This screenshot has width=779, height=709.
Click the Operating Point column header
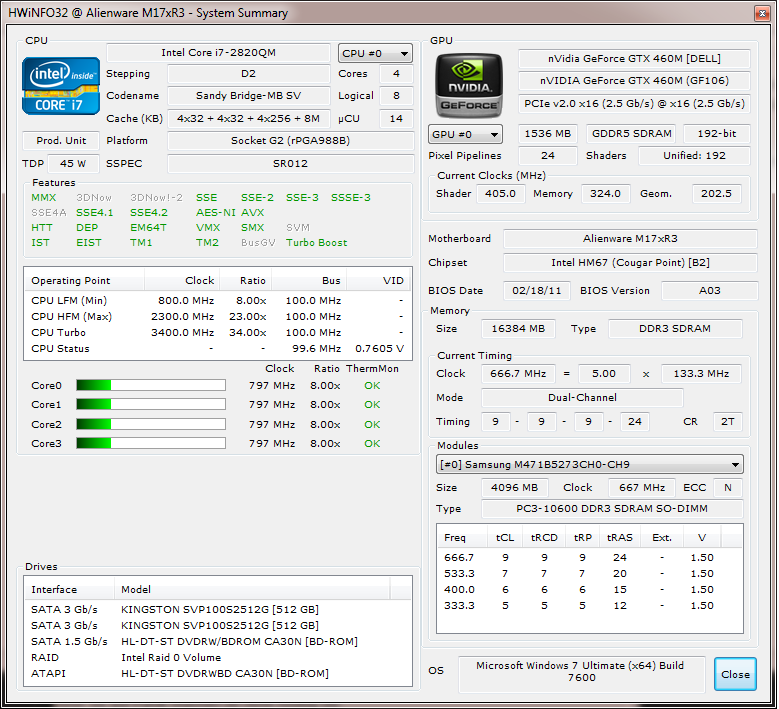(84, 281)
